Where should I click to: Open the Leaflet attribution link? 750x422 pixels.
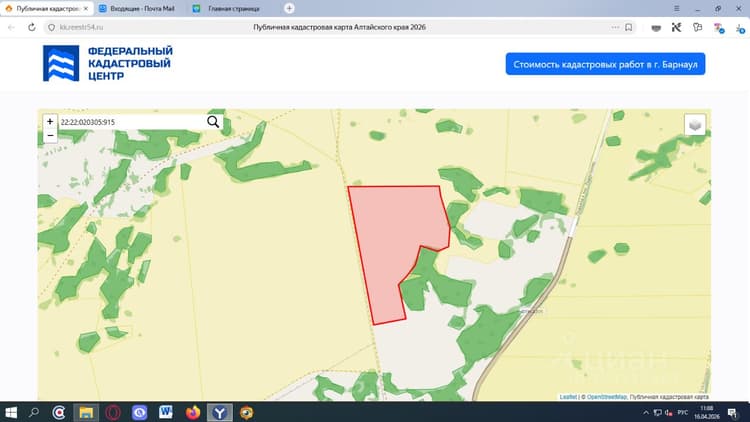click(x=568, y=397)
